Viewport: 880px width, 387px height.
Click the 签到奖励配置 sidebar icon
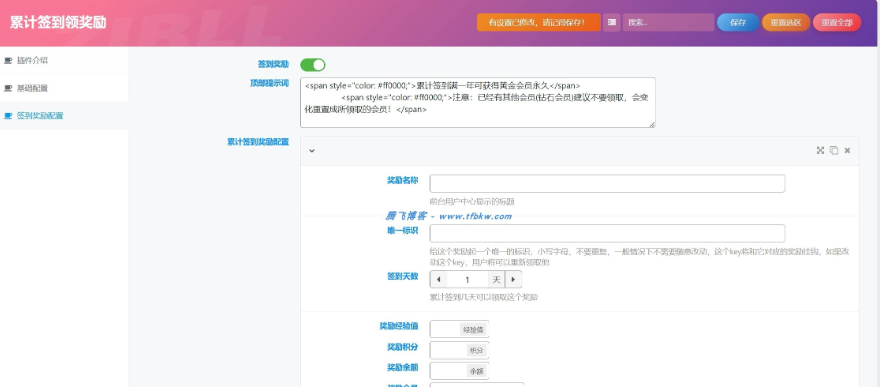tap(8, 116)
